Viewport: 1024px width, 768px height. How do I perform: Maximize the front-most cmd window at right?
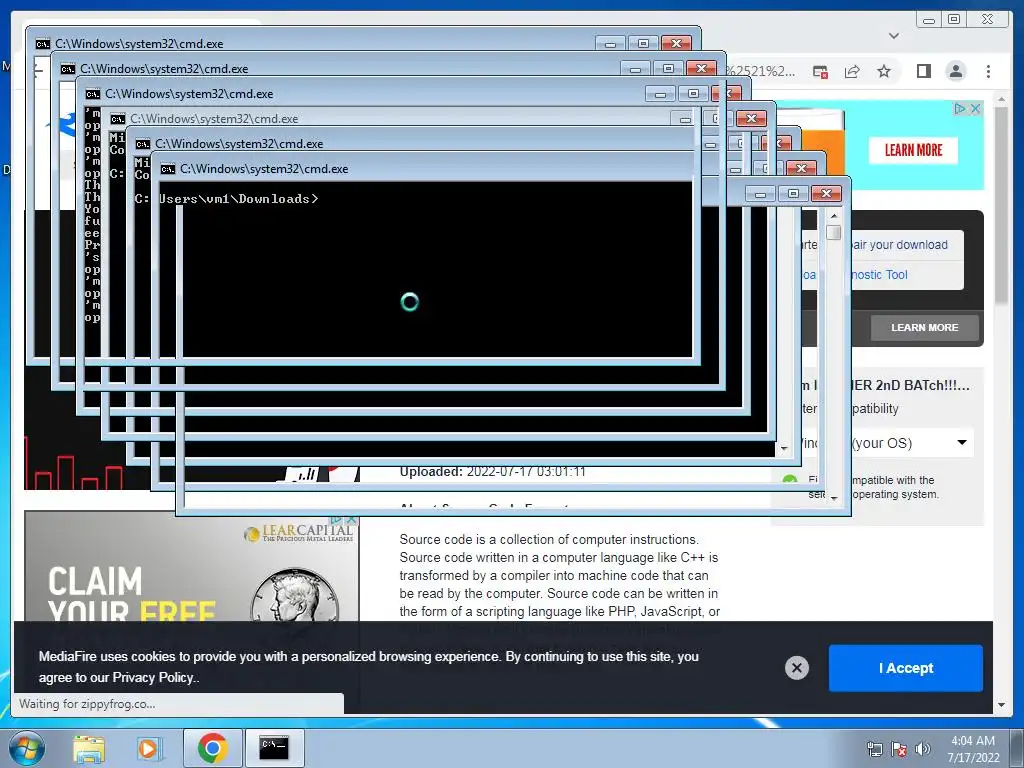pos(793,194)
